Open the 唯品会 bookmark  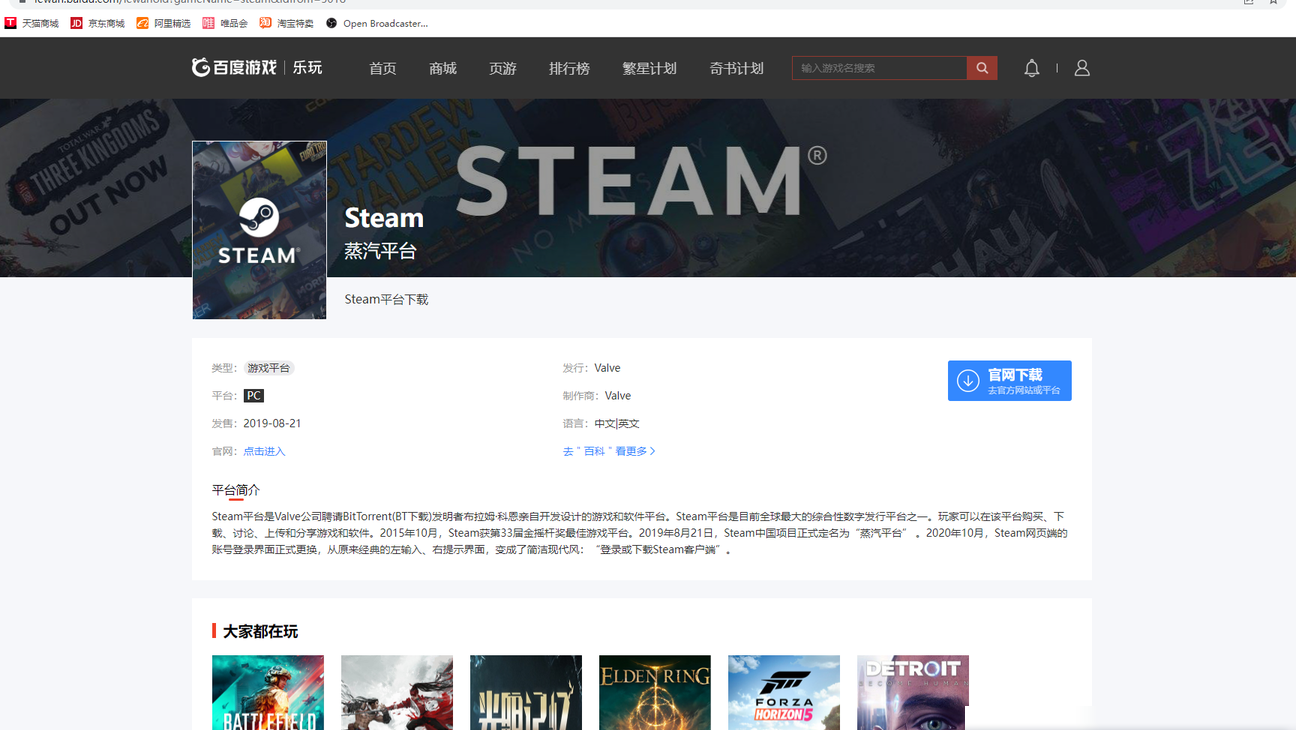point(225,23)
